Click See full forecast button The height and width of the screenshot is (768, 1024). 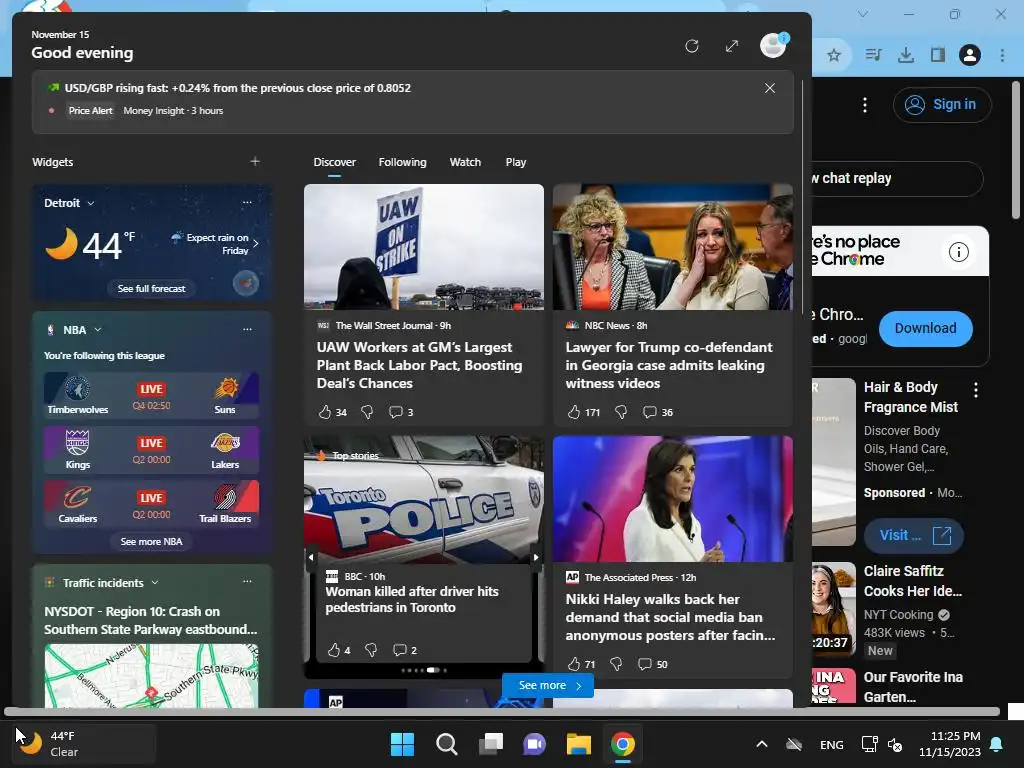tap(152, 288)
